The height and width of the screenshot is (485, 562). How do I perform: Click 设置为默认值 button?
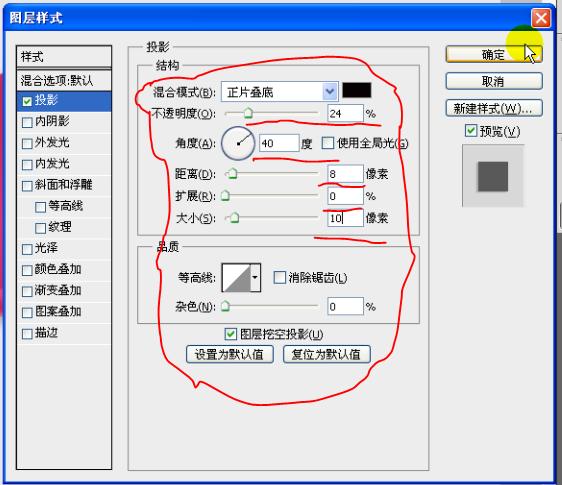229,355
